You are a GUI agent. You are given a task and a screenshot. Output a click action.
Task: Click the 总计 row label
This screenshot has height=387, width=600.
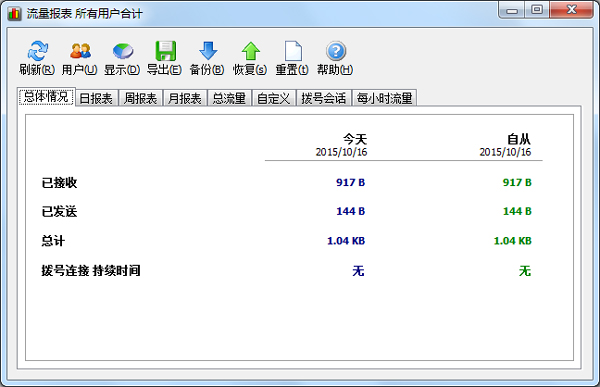tap(53, 241)
